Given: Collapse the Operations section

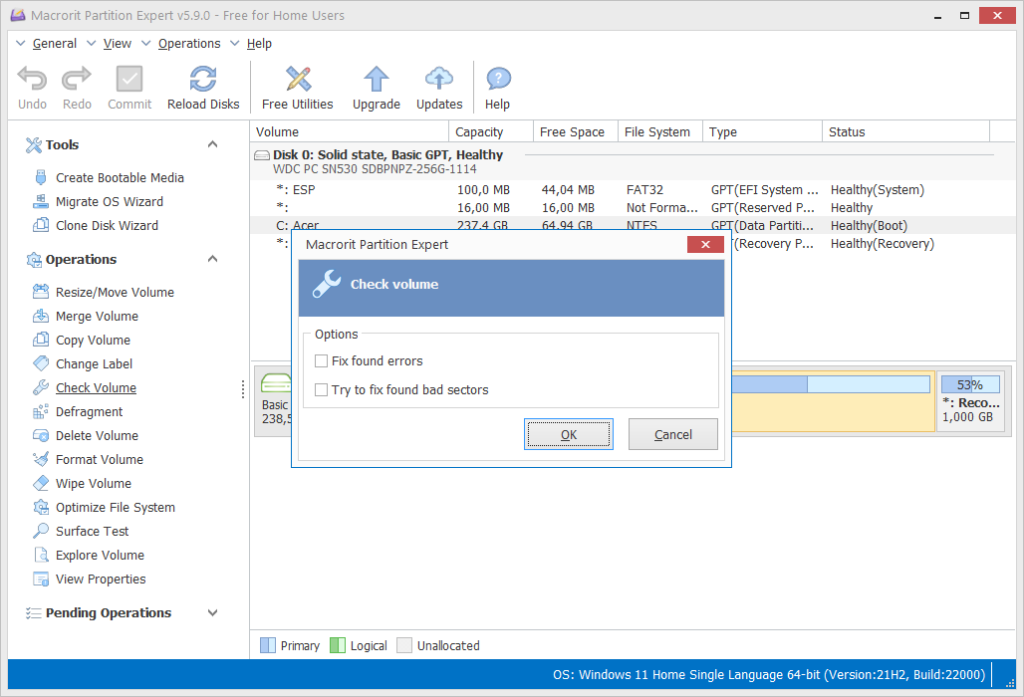Looking at the screenshot, I should coord(211,259).
